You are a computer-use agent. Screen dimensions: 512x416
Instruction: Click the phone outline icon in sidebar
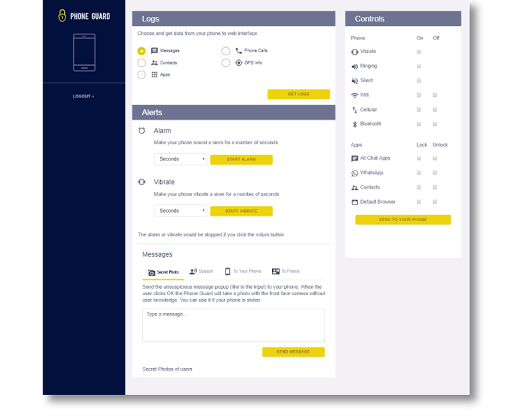coord(84,52)
